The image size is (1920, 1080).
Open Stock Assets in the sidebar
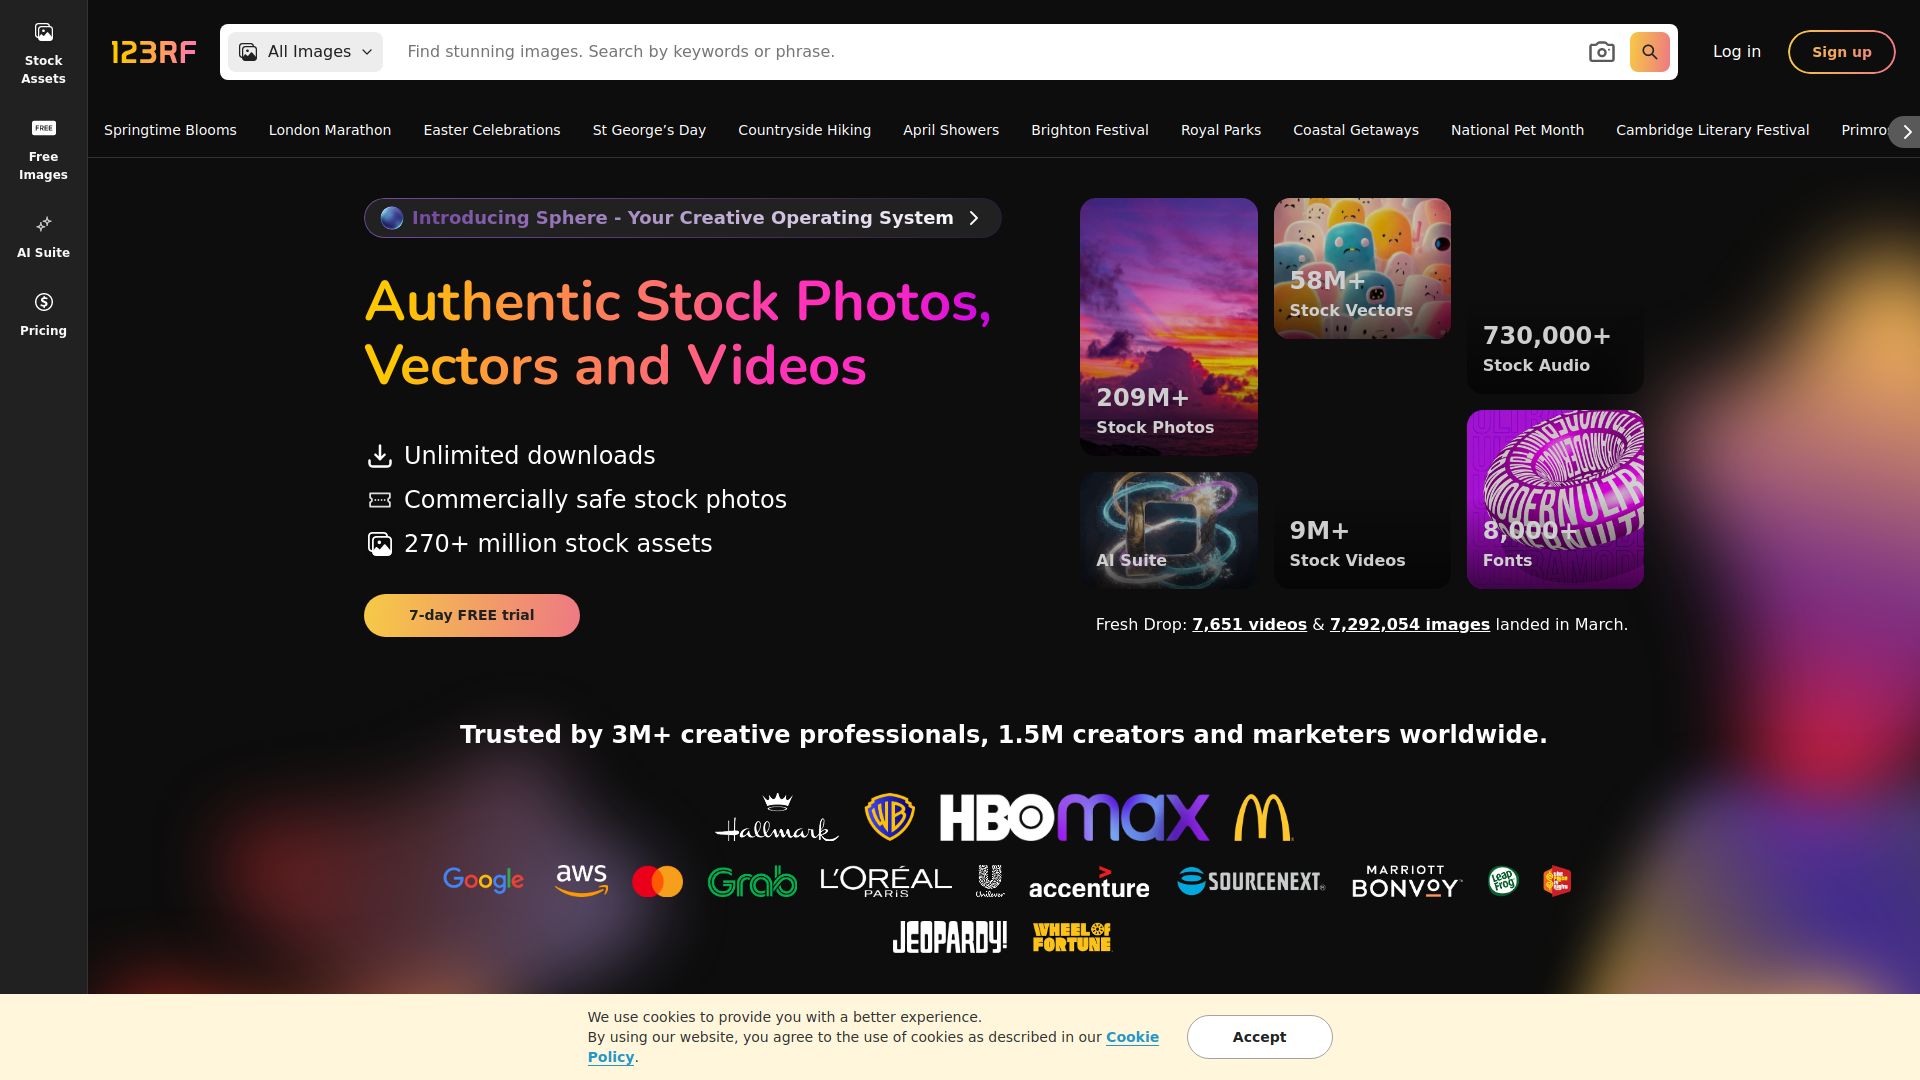pyautogui.click(x=43, y=52)
